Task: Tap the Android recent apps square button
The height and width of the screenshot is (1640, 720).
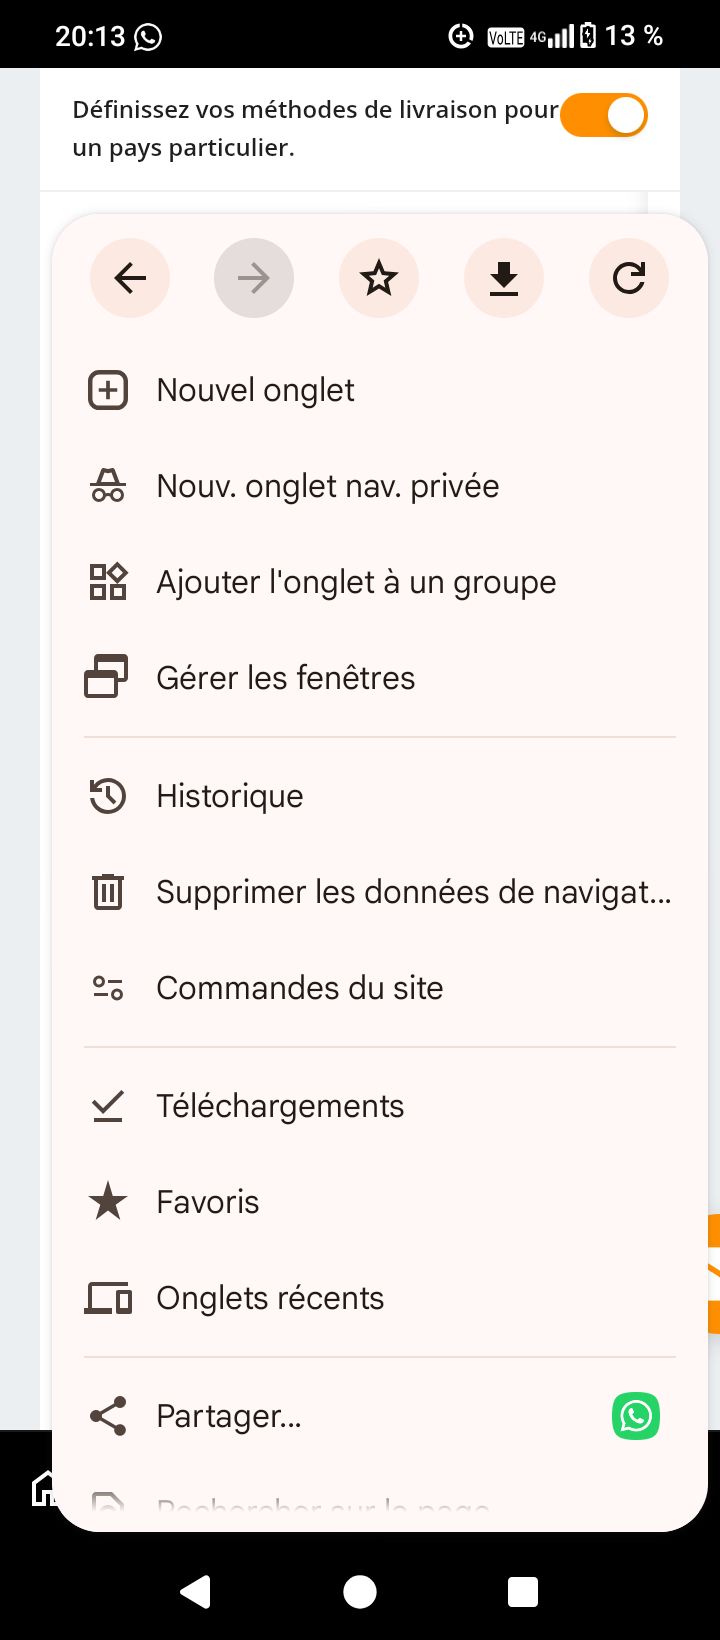Action: 523,1591
